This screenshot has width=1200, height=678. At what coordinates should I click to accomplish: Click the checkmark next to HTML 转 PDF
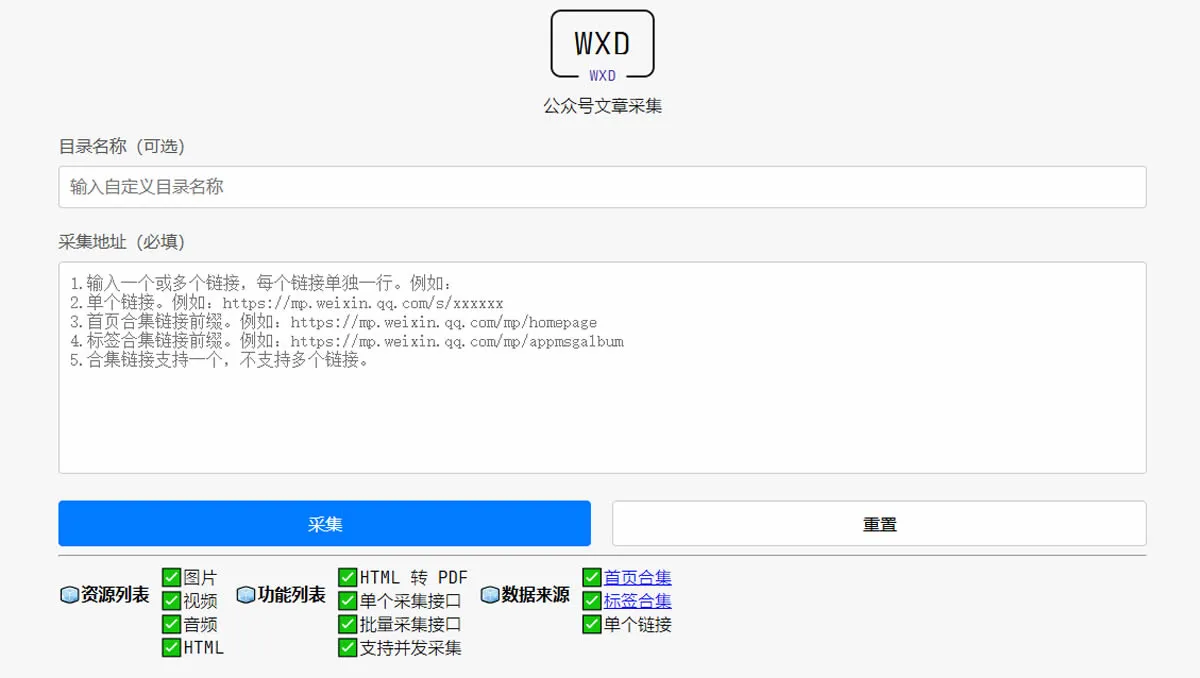[x=348, y=577]
